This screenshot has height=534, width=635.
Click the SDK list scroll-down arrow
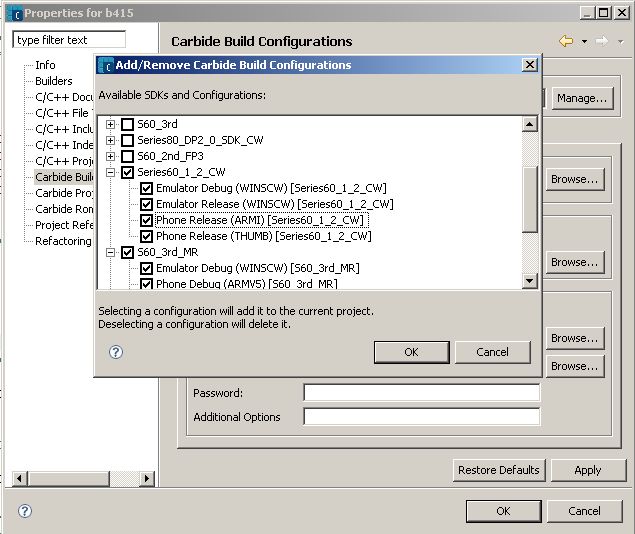[x=530, y=281]
